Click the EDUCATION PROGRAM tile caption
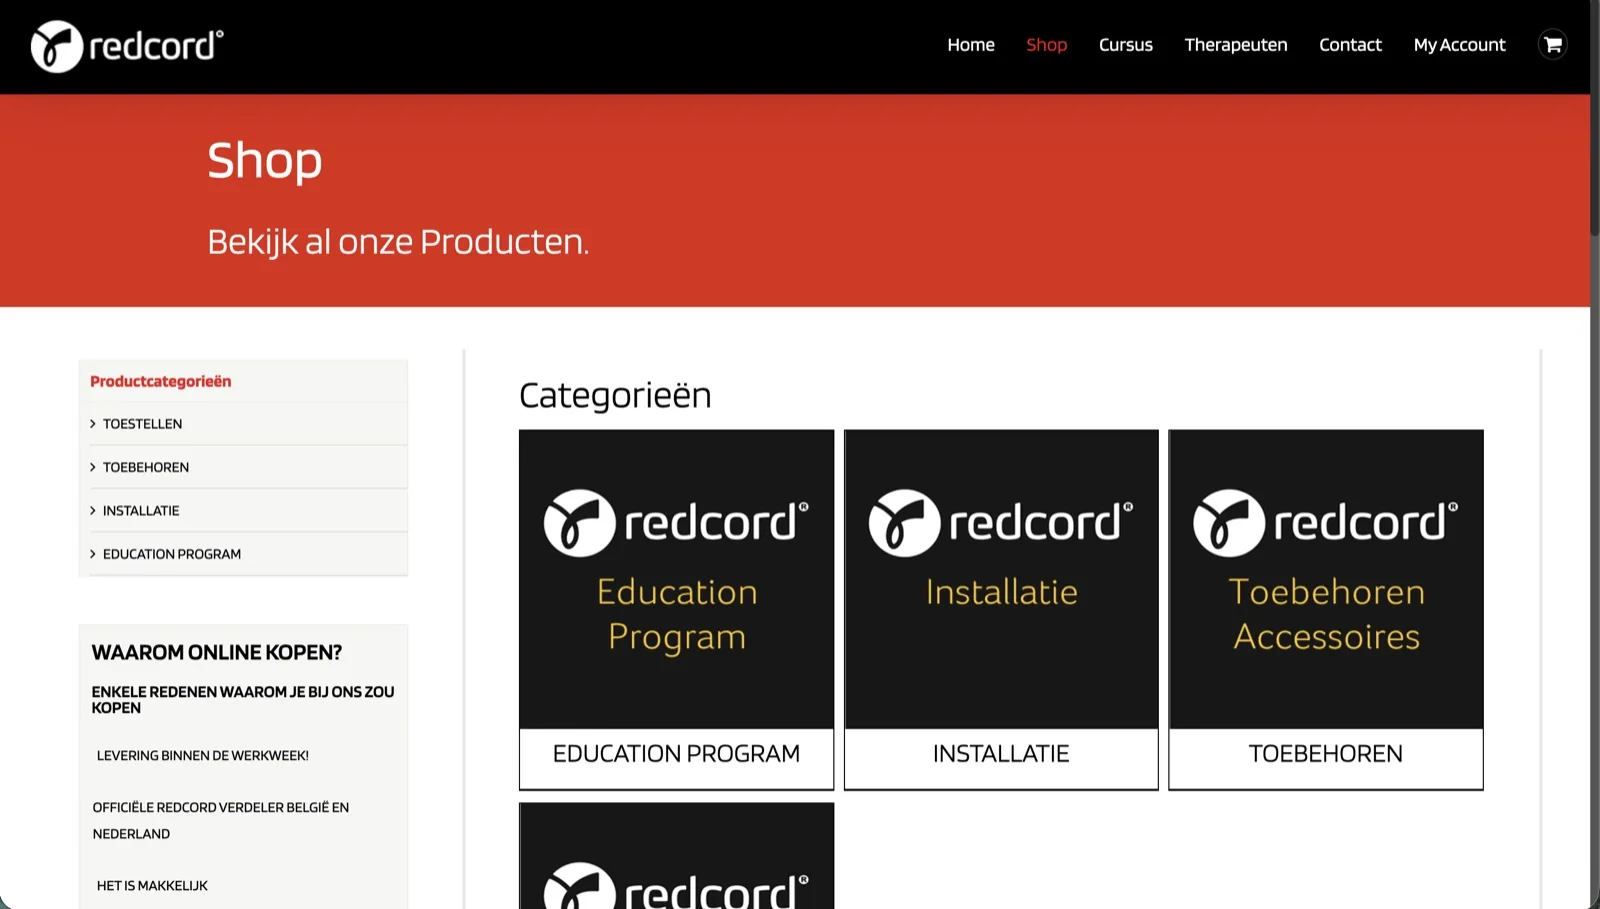Screen dimensions: 1600x909 coord(676,754)
